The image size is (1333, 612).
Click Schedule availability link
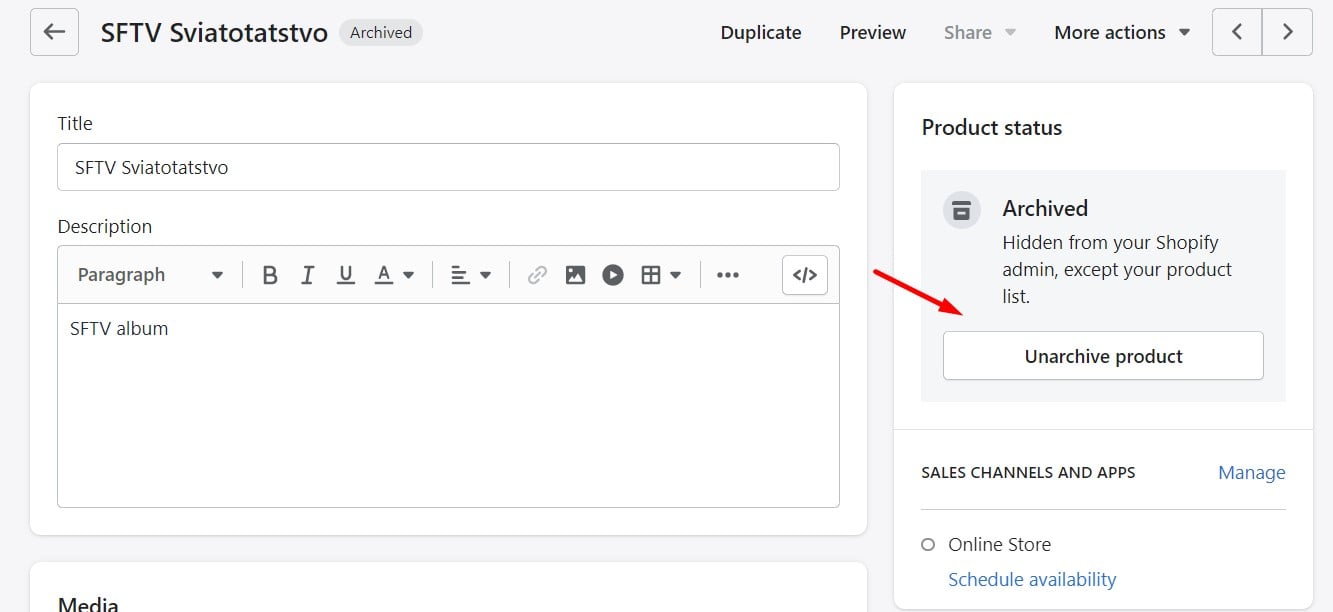(x=1032, y=579)
